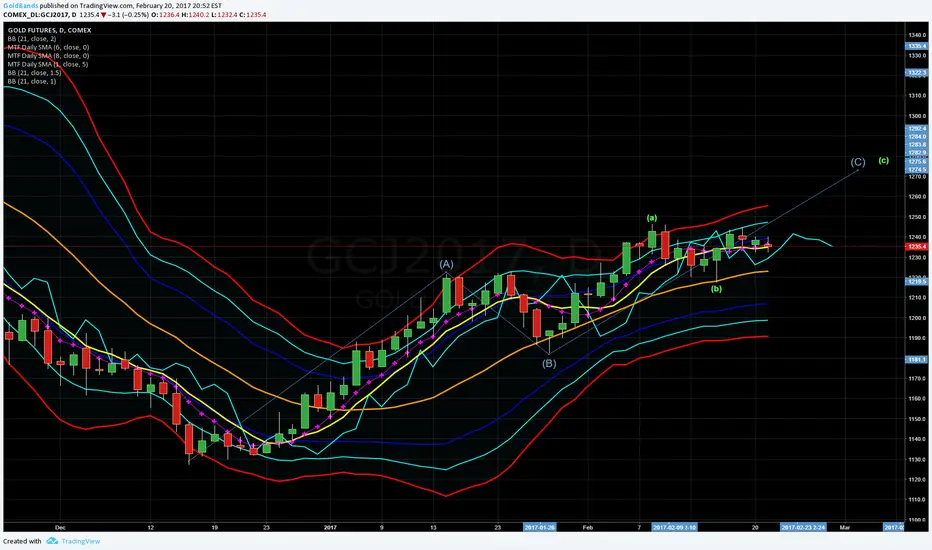Click the 2017-01-26 date marker on time axis

(x=540, y=527)
